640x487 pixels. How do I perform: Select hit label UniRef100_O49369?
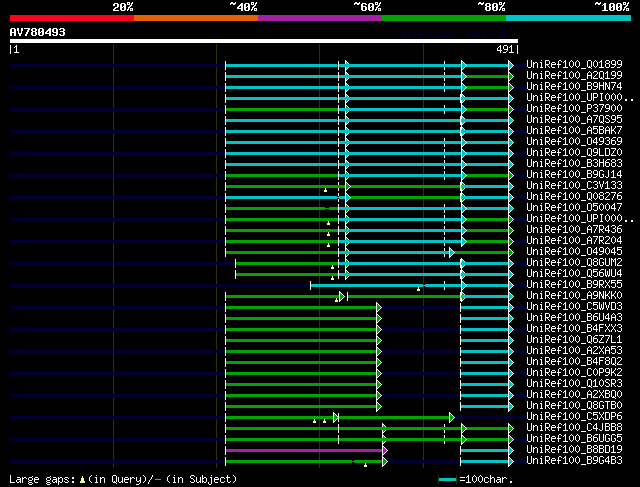[x=574, y=141]
